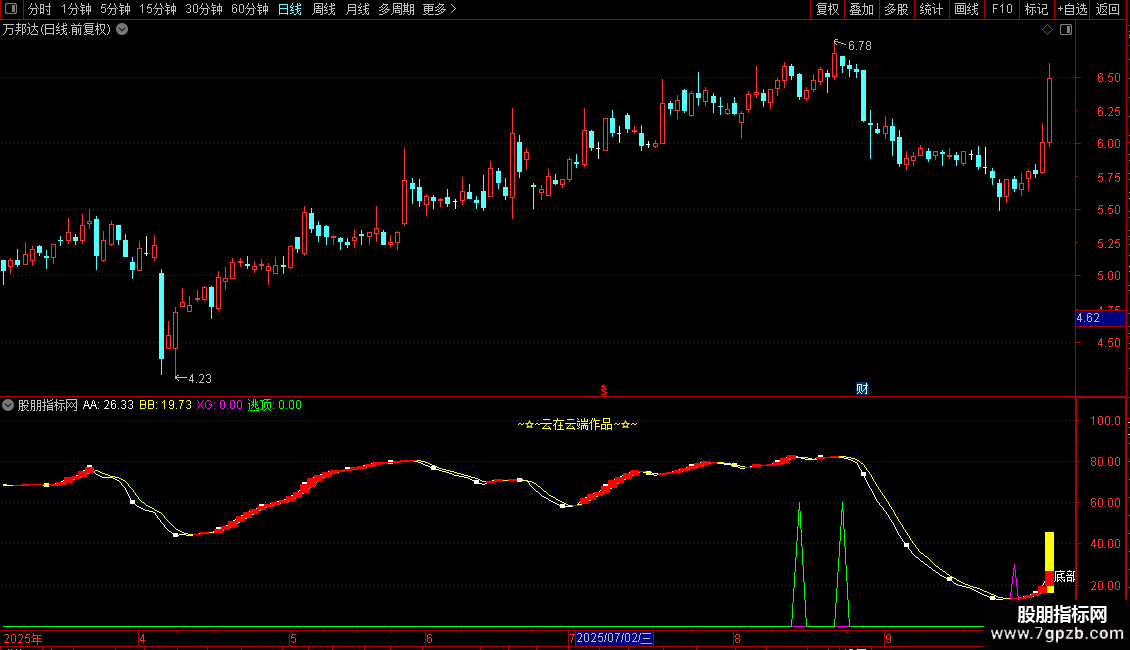Add stock via +自选 button

[1072, 9]
